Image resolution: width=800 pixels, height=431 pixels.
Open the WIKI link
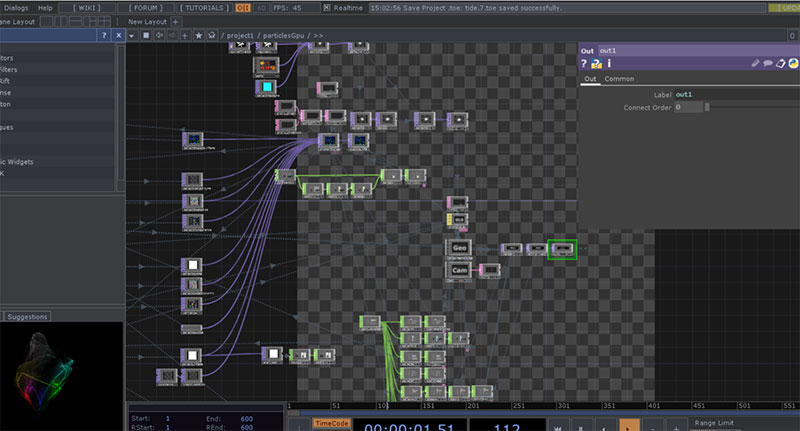[86, 8]
